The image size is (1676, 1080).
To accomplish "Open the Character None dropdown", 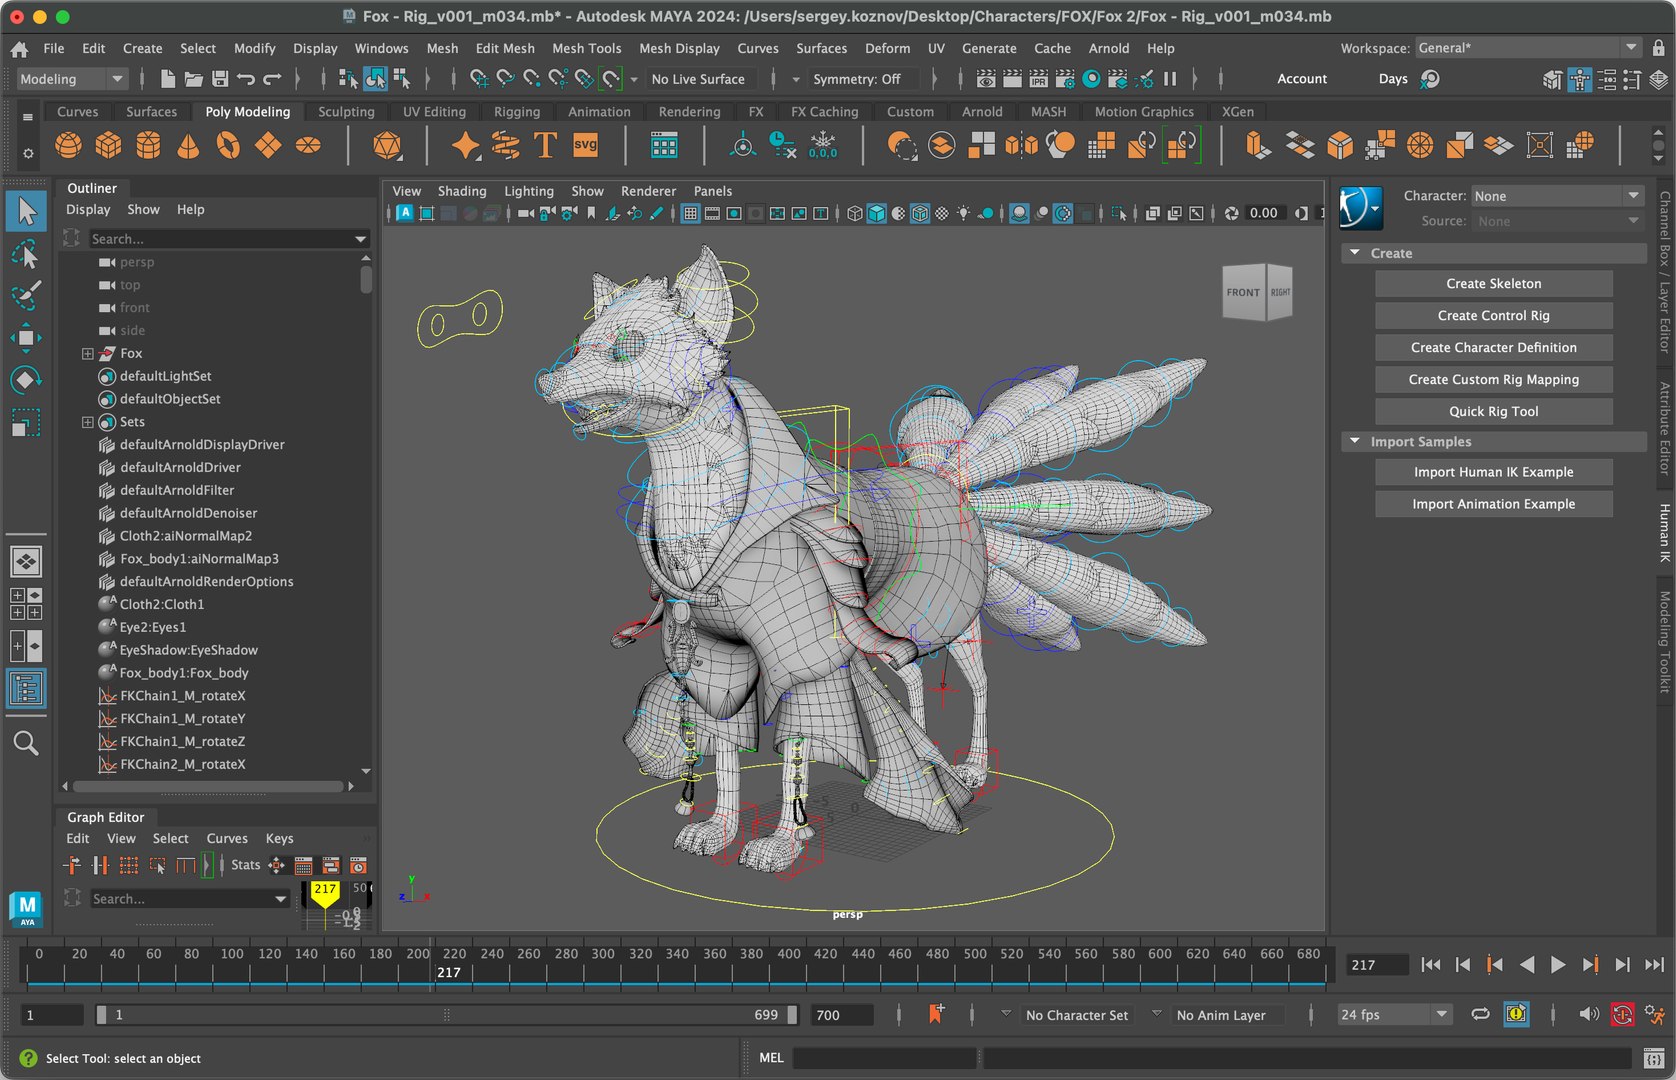I will pos(1557,196).
